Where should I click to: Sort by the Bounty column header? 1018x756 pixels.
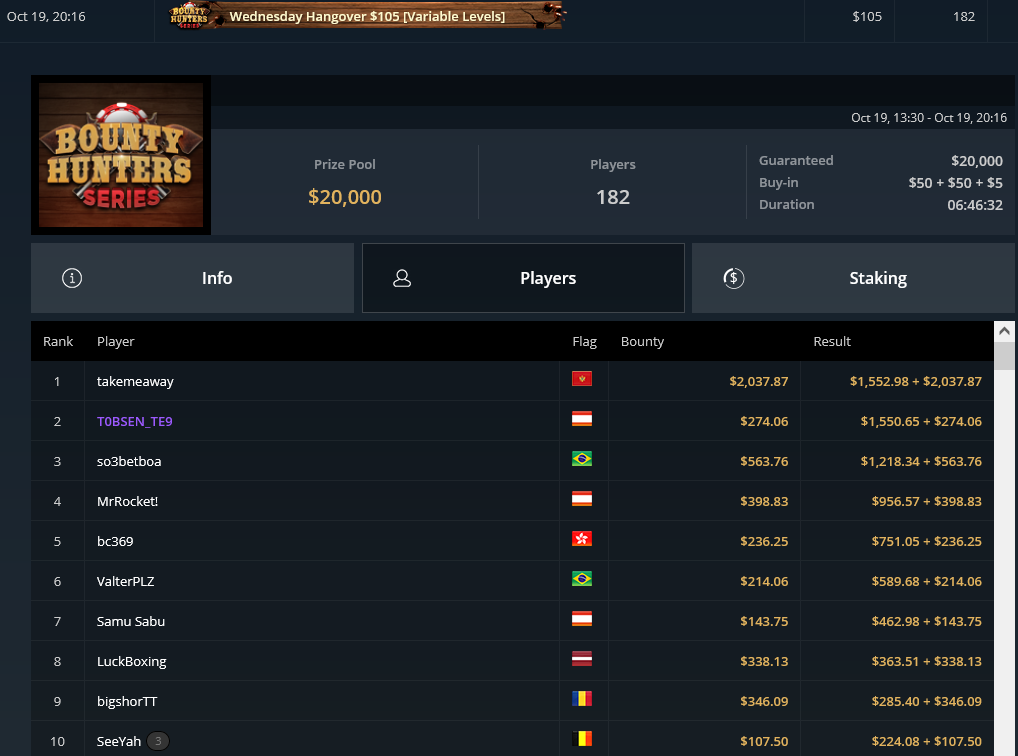pyautogui.click(x=642, y=342)
